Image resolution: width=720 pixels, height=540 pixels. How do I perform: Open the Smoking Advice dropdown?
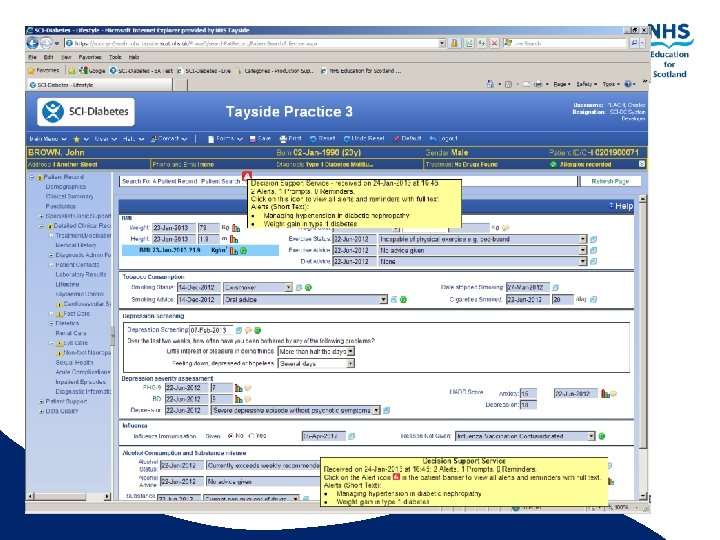tap(383, 299)
